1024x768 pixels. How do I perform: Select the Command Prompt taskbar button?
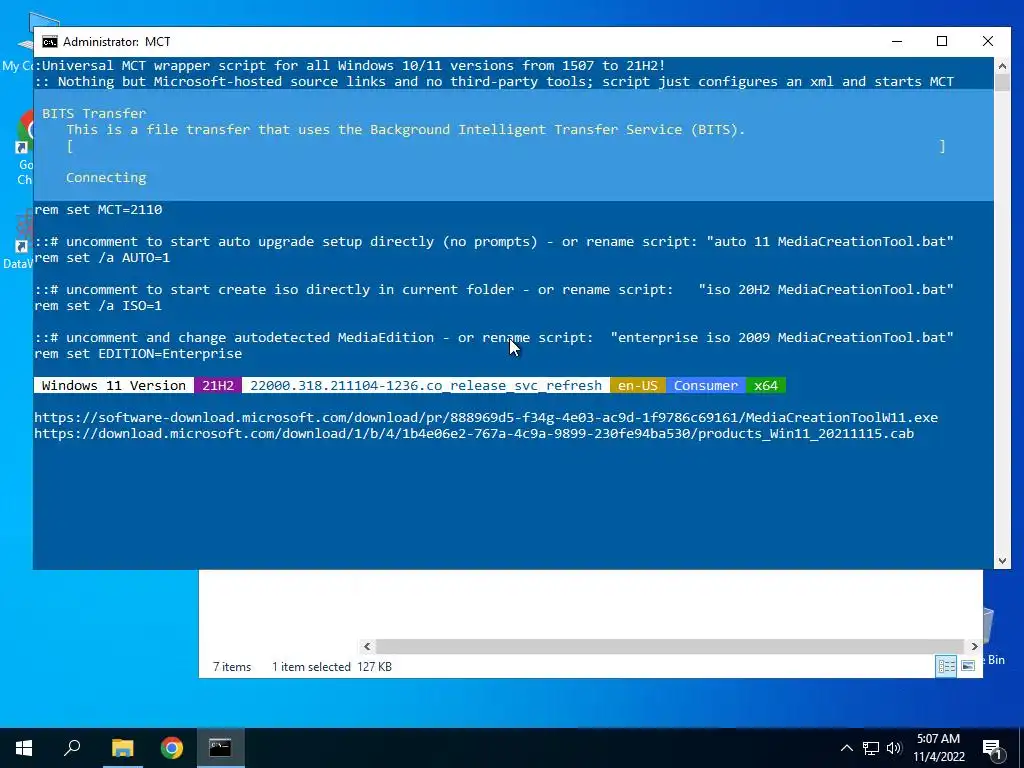[220, 748]
